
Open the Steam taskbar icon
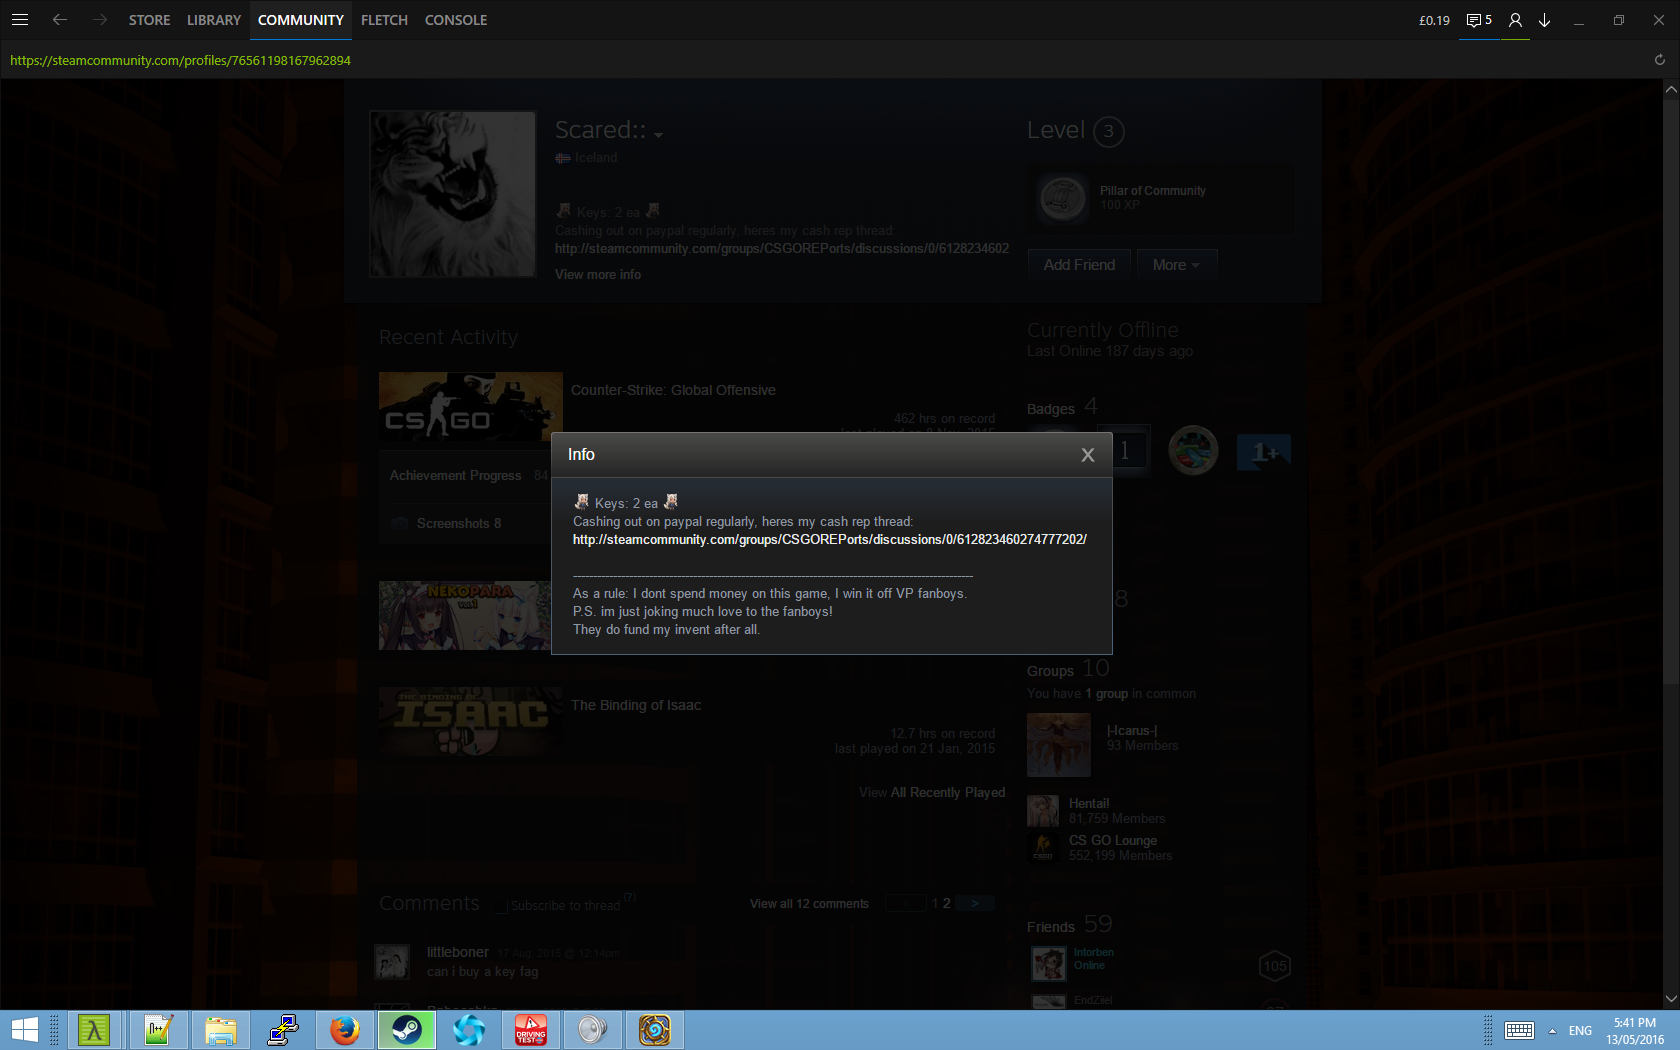(x=406, y=1029)
